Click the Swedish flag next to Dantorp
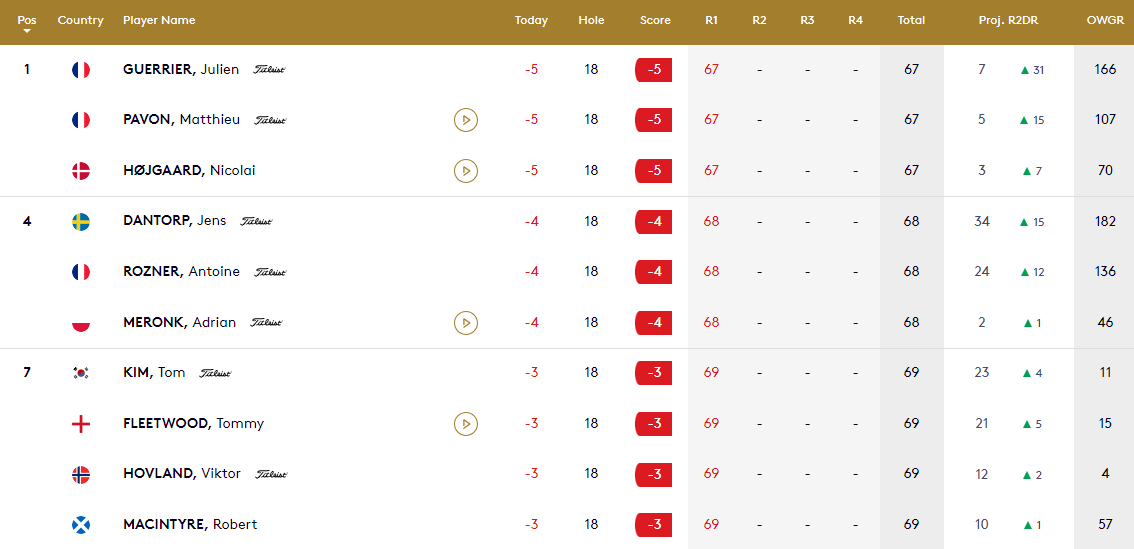 [x=81, y=221]
